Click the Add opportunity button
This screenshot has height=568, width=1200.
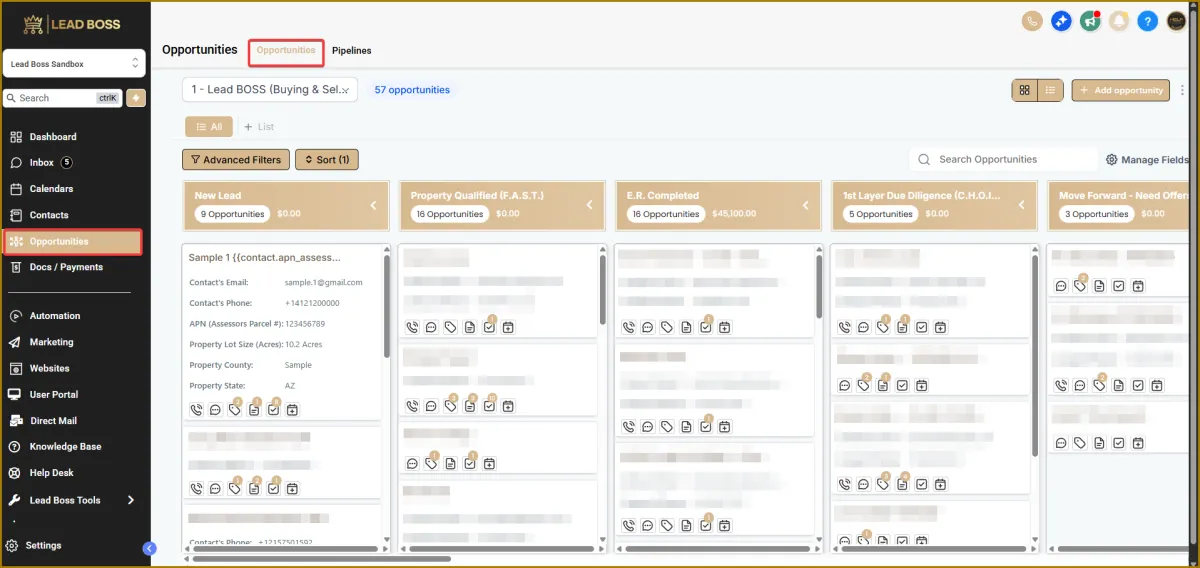[x=1121, y=90]
